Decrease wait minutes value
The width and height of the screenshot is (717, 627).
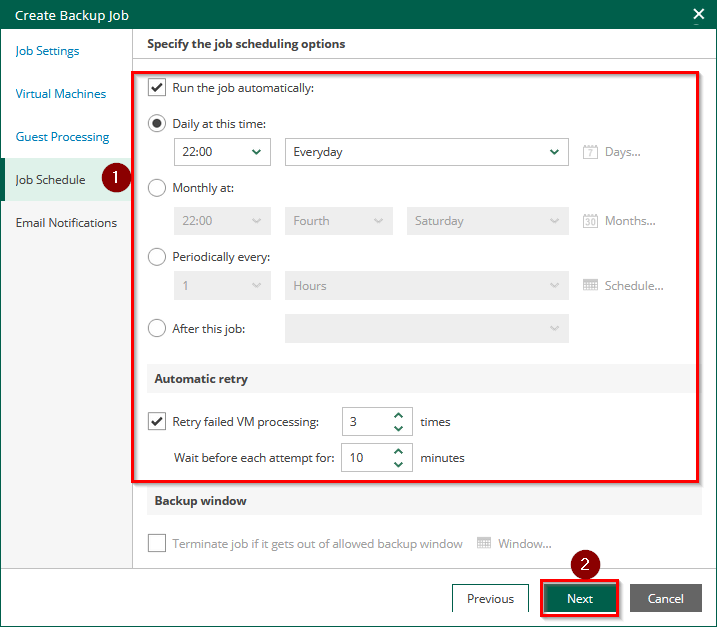pyautogui.click(x=398, y=464)
